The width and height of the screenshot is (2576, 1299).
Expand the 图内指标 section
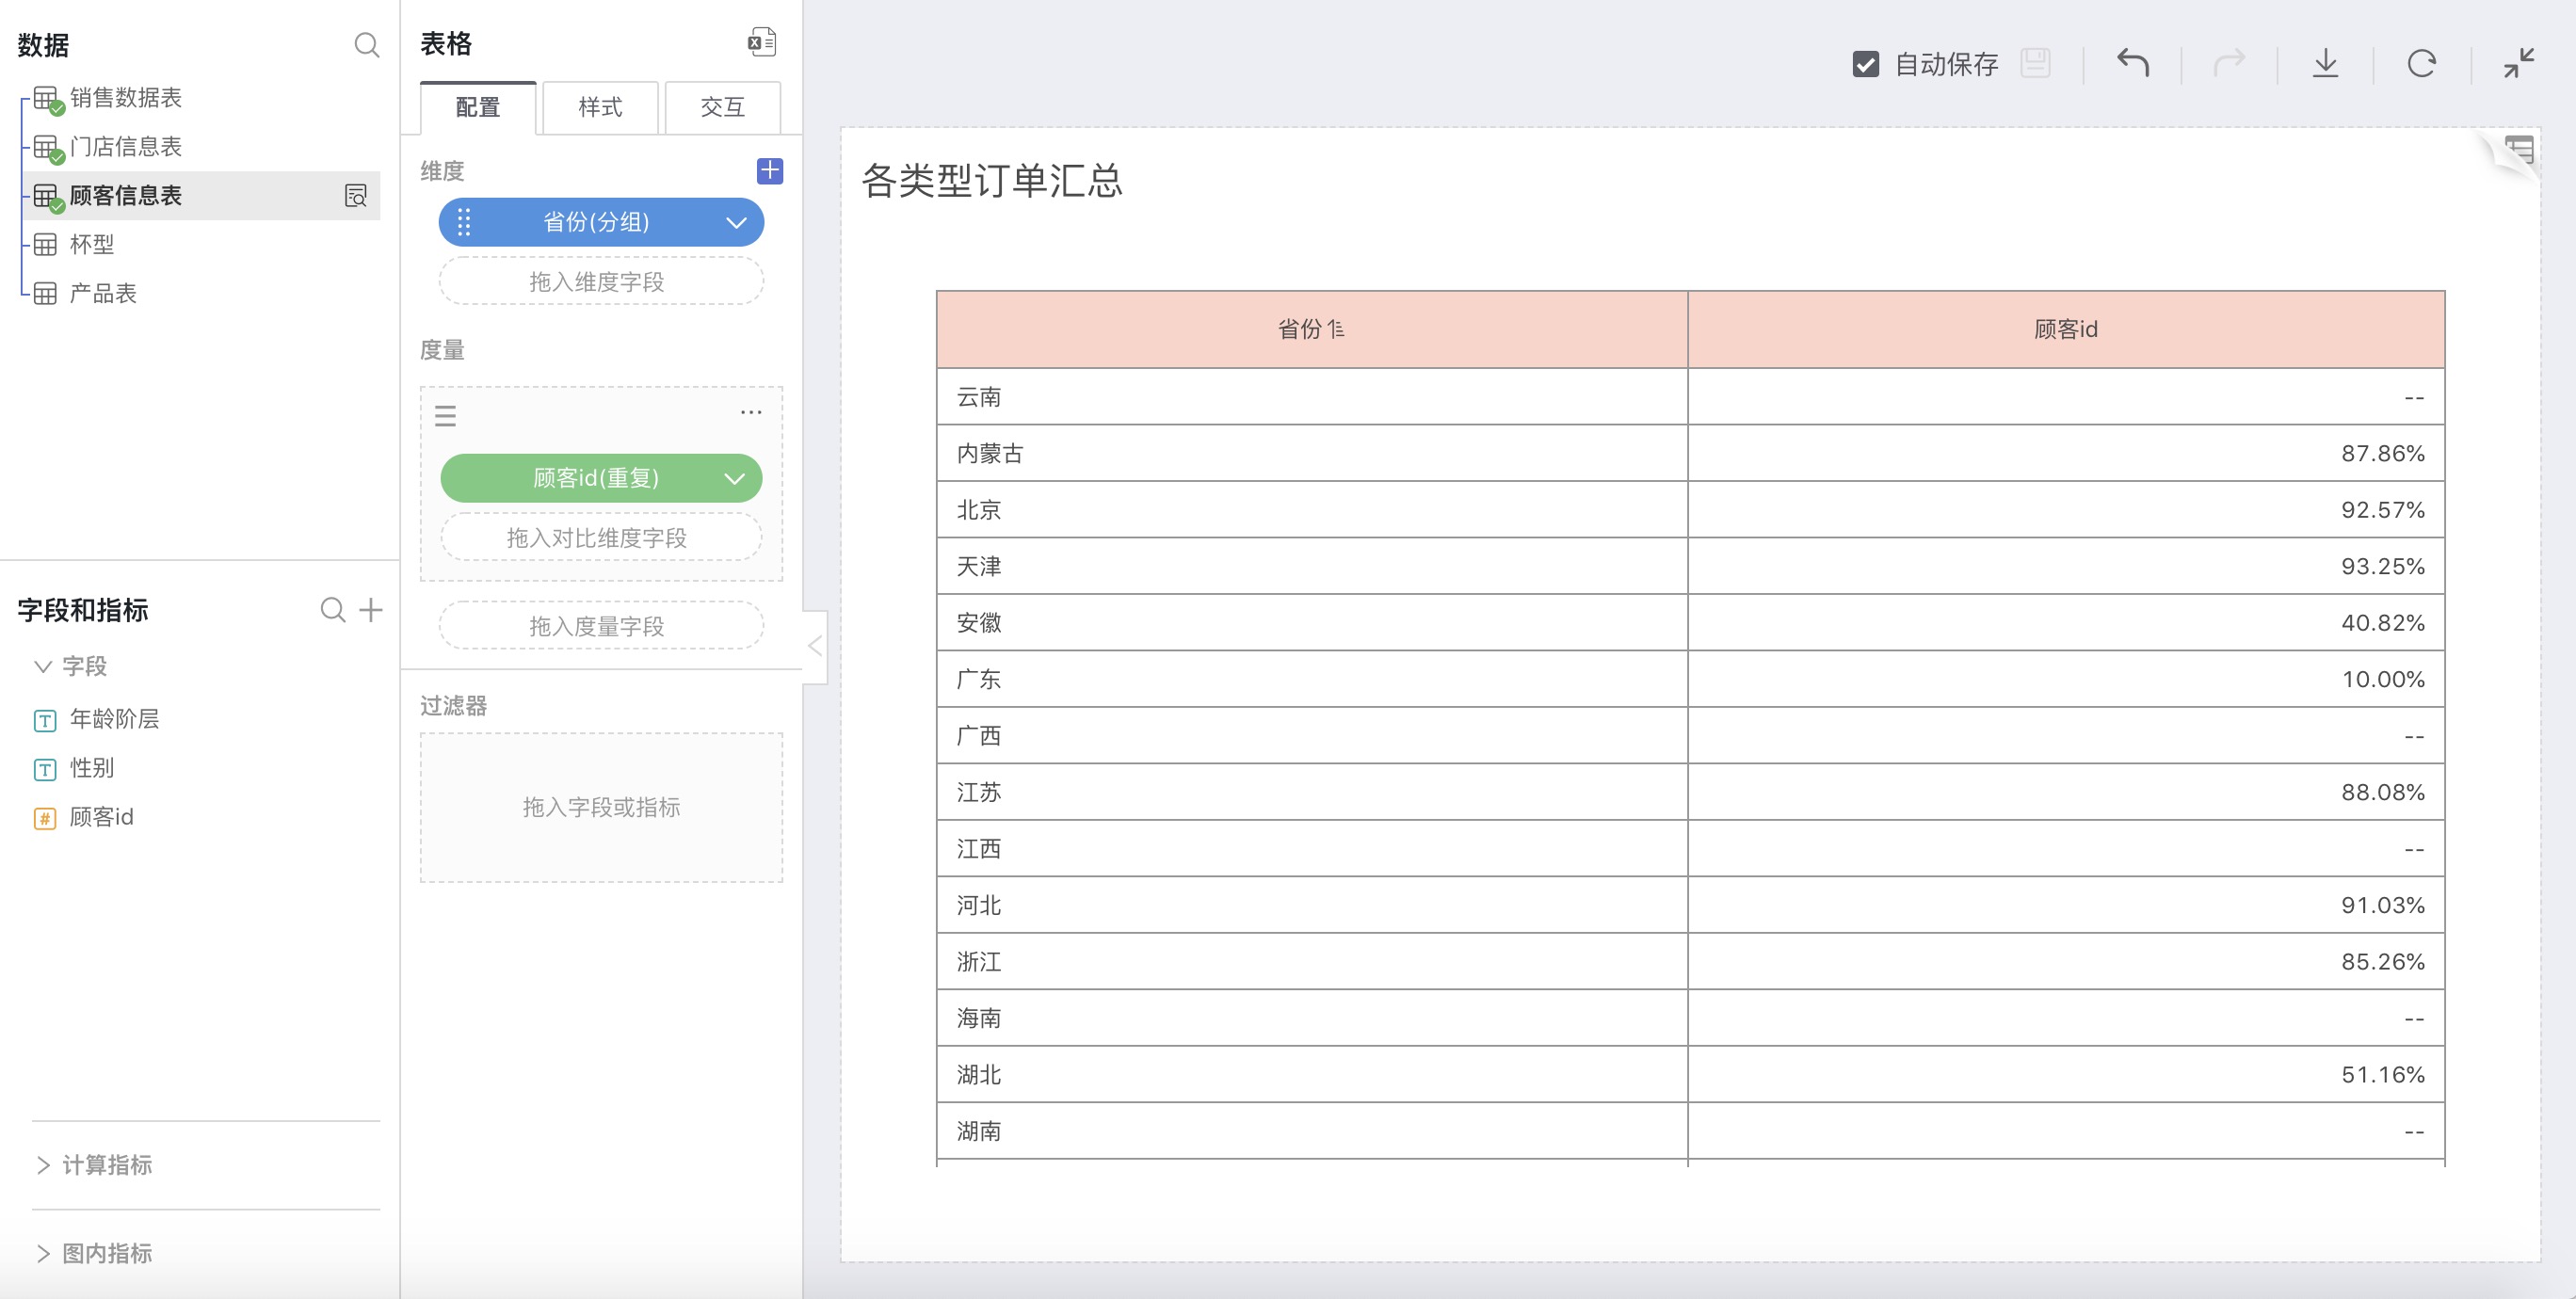pos(43,1254)
